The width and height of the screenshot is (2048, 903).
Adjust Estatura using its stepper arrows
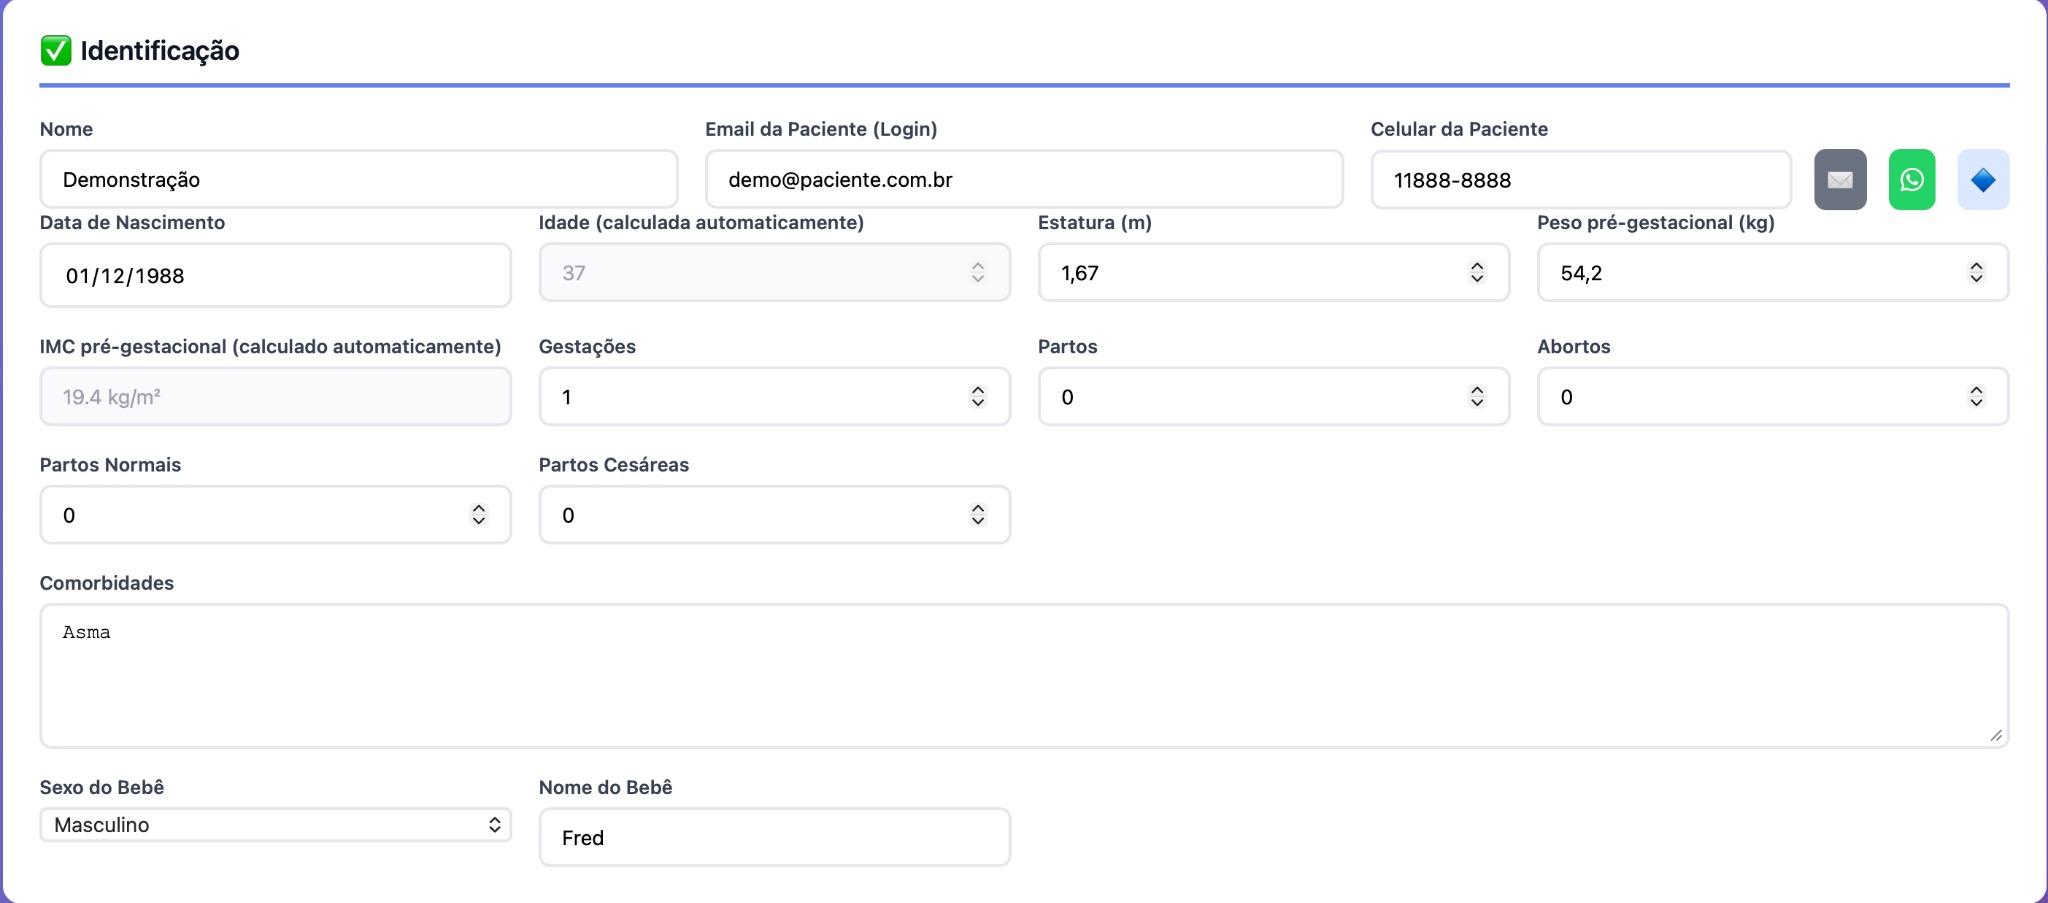click(x=1477, y=273)
